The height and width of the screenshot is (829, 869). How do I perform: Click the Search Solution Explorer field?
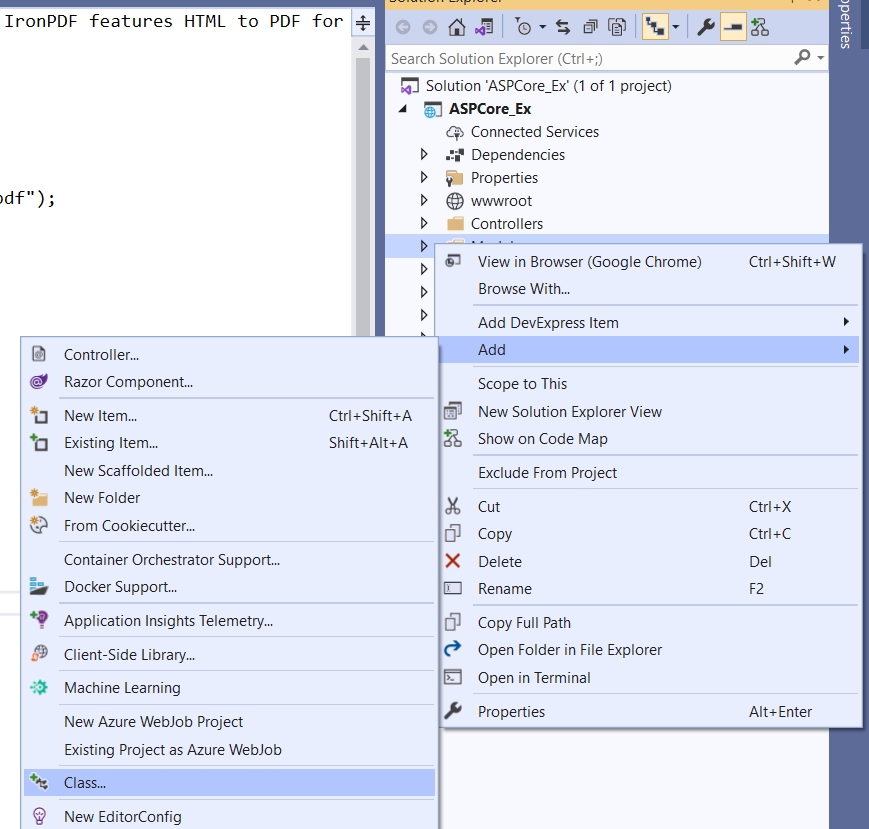(x=590, y=59)
